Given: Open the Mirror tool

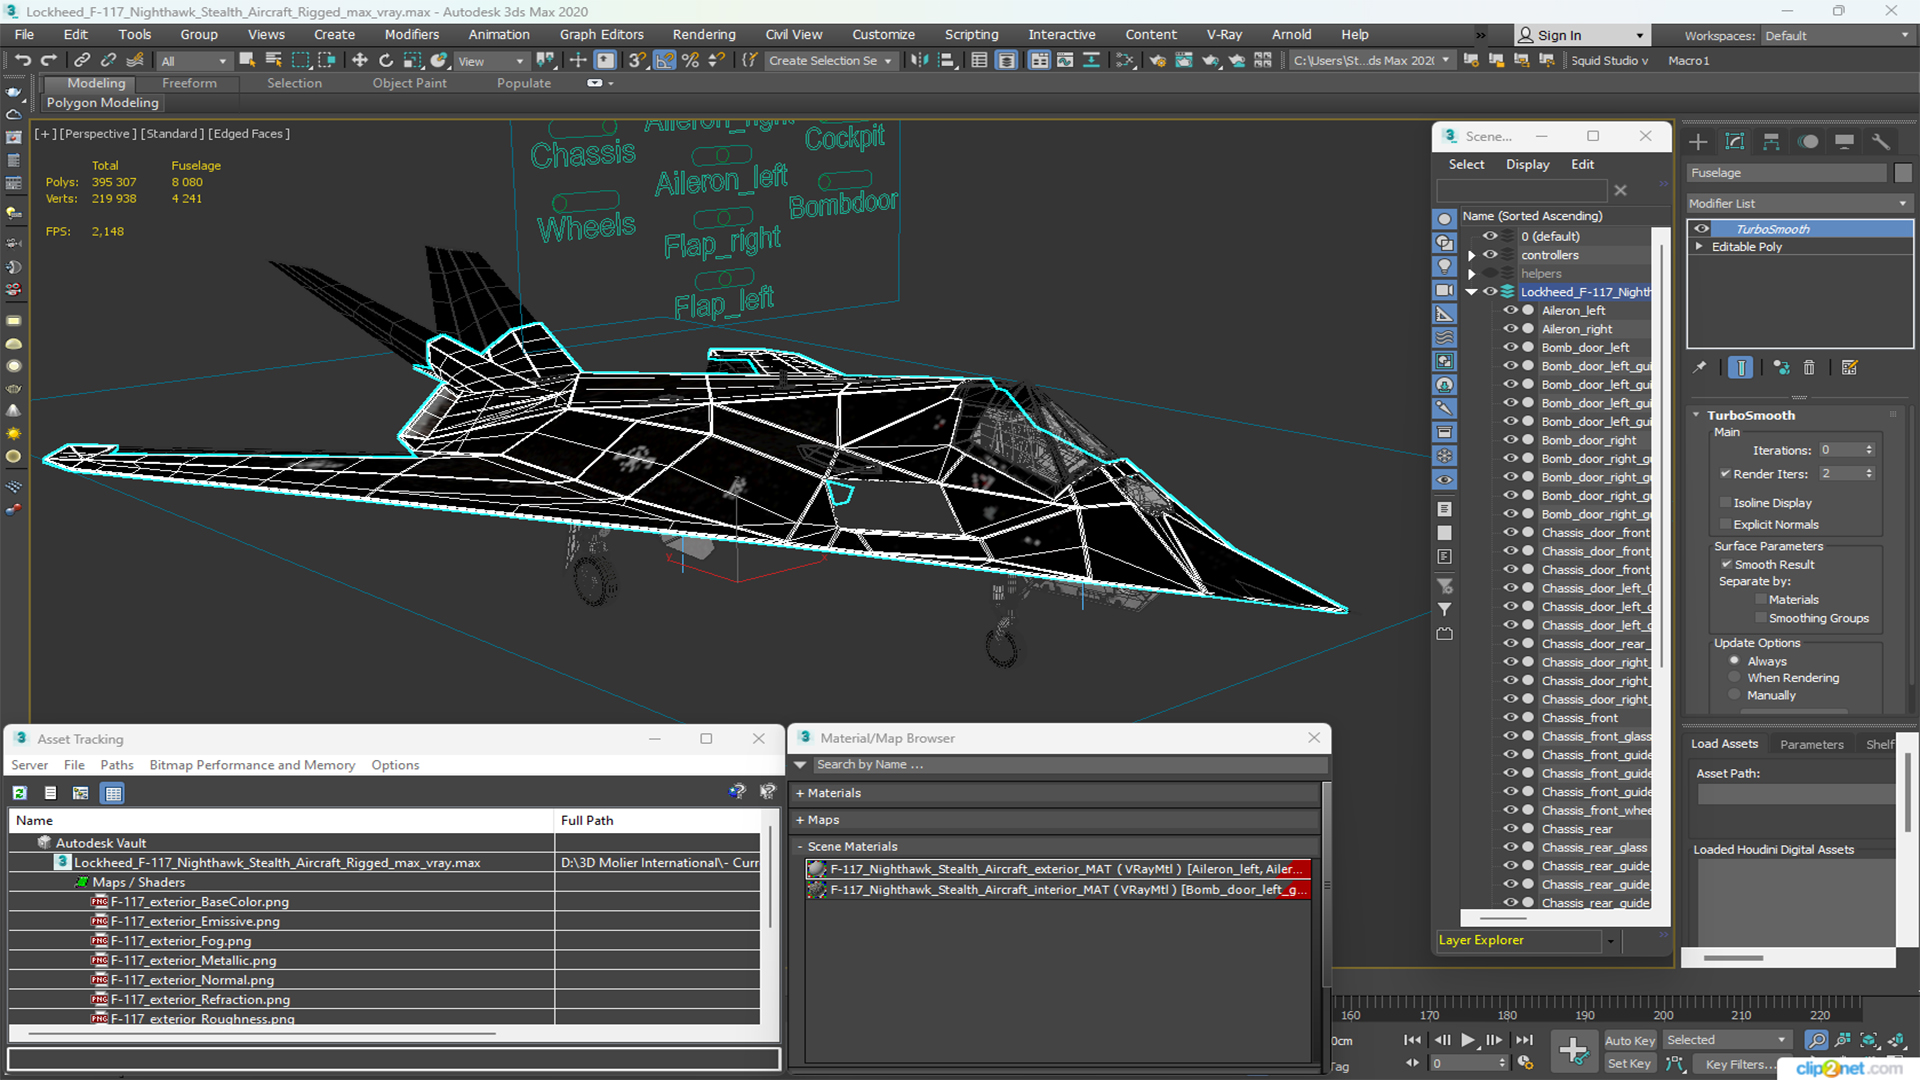Looking at the screenshot, I should pos(919,61).
